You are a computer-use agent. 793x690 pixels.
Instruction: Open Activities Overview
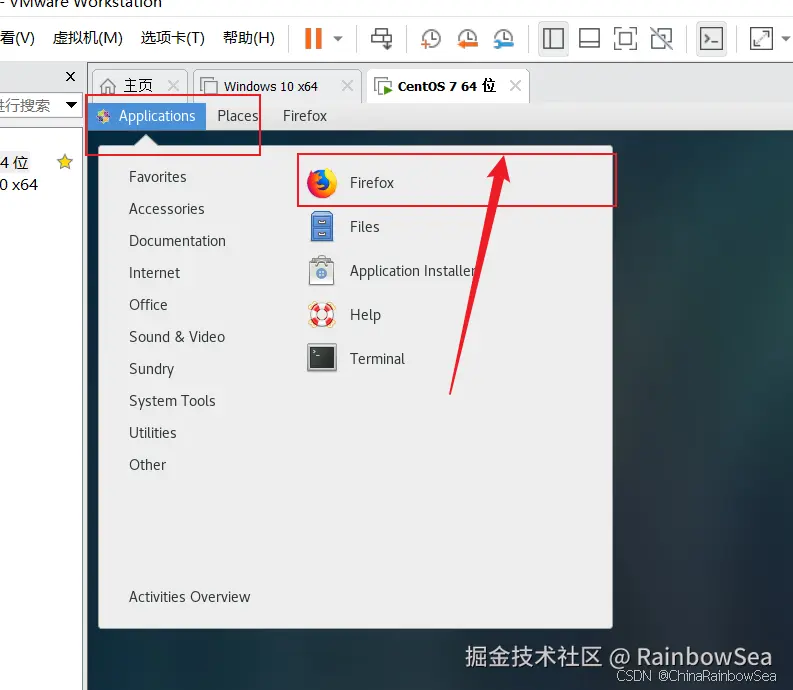[189, 597]
